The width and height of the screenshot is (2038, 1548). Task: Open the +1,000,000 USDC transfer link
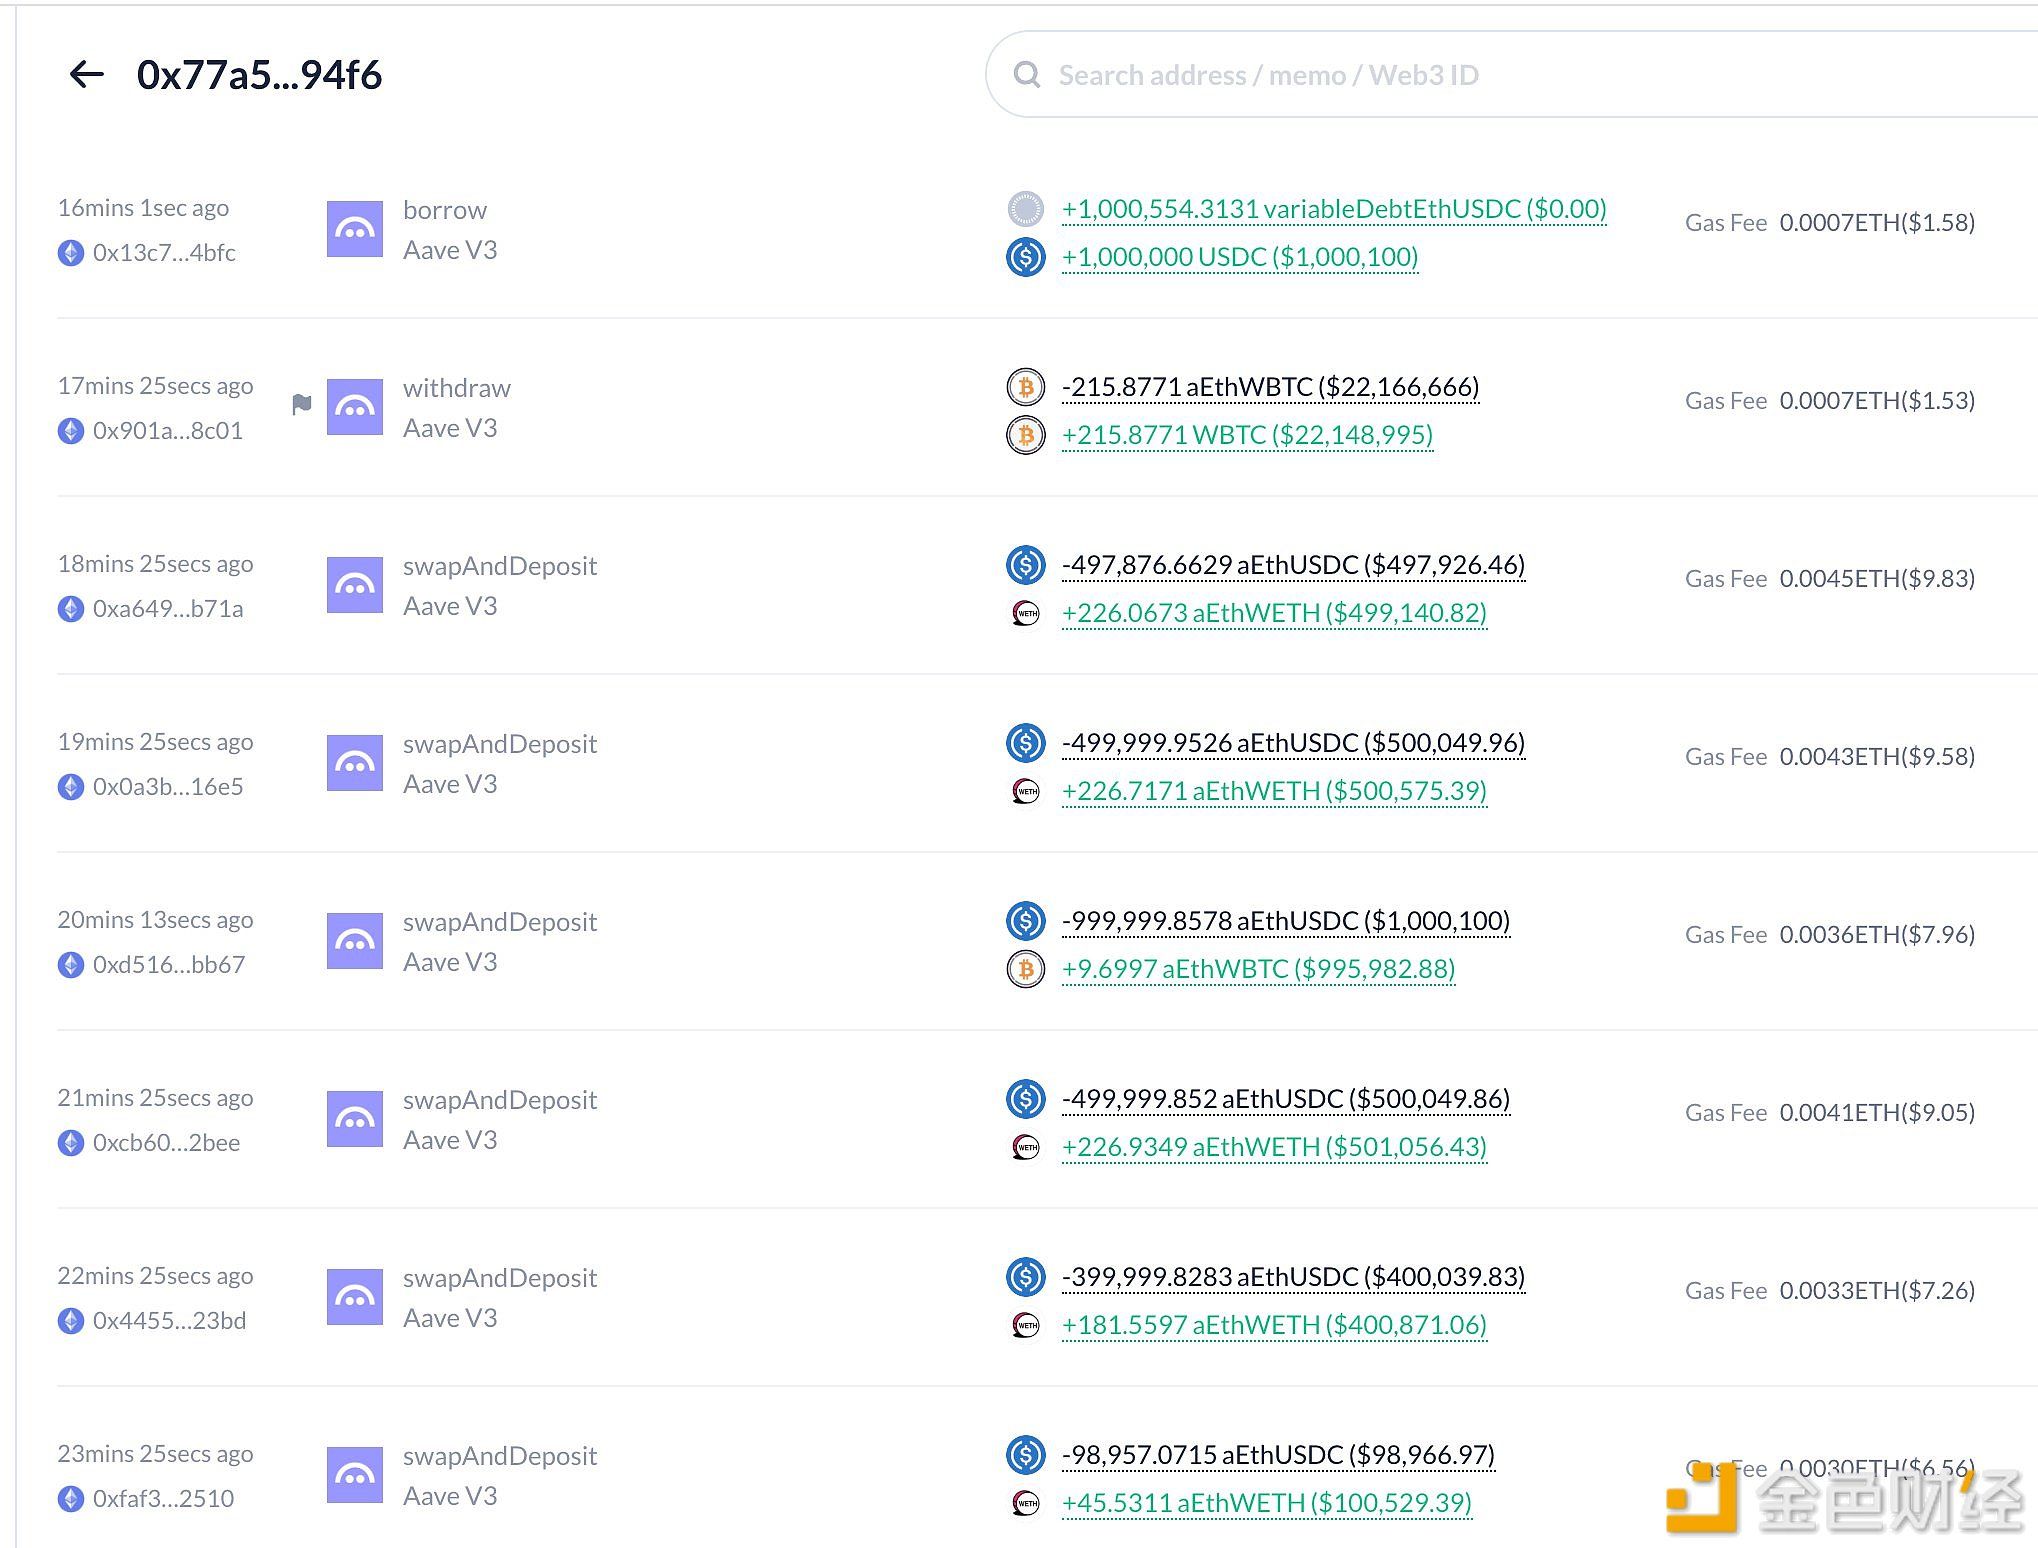[x=1239, y=257]
